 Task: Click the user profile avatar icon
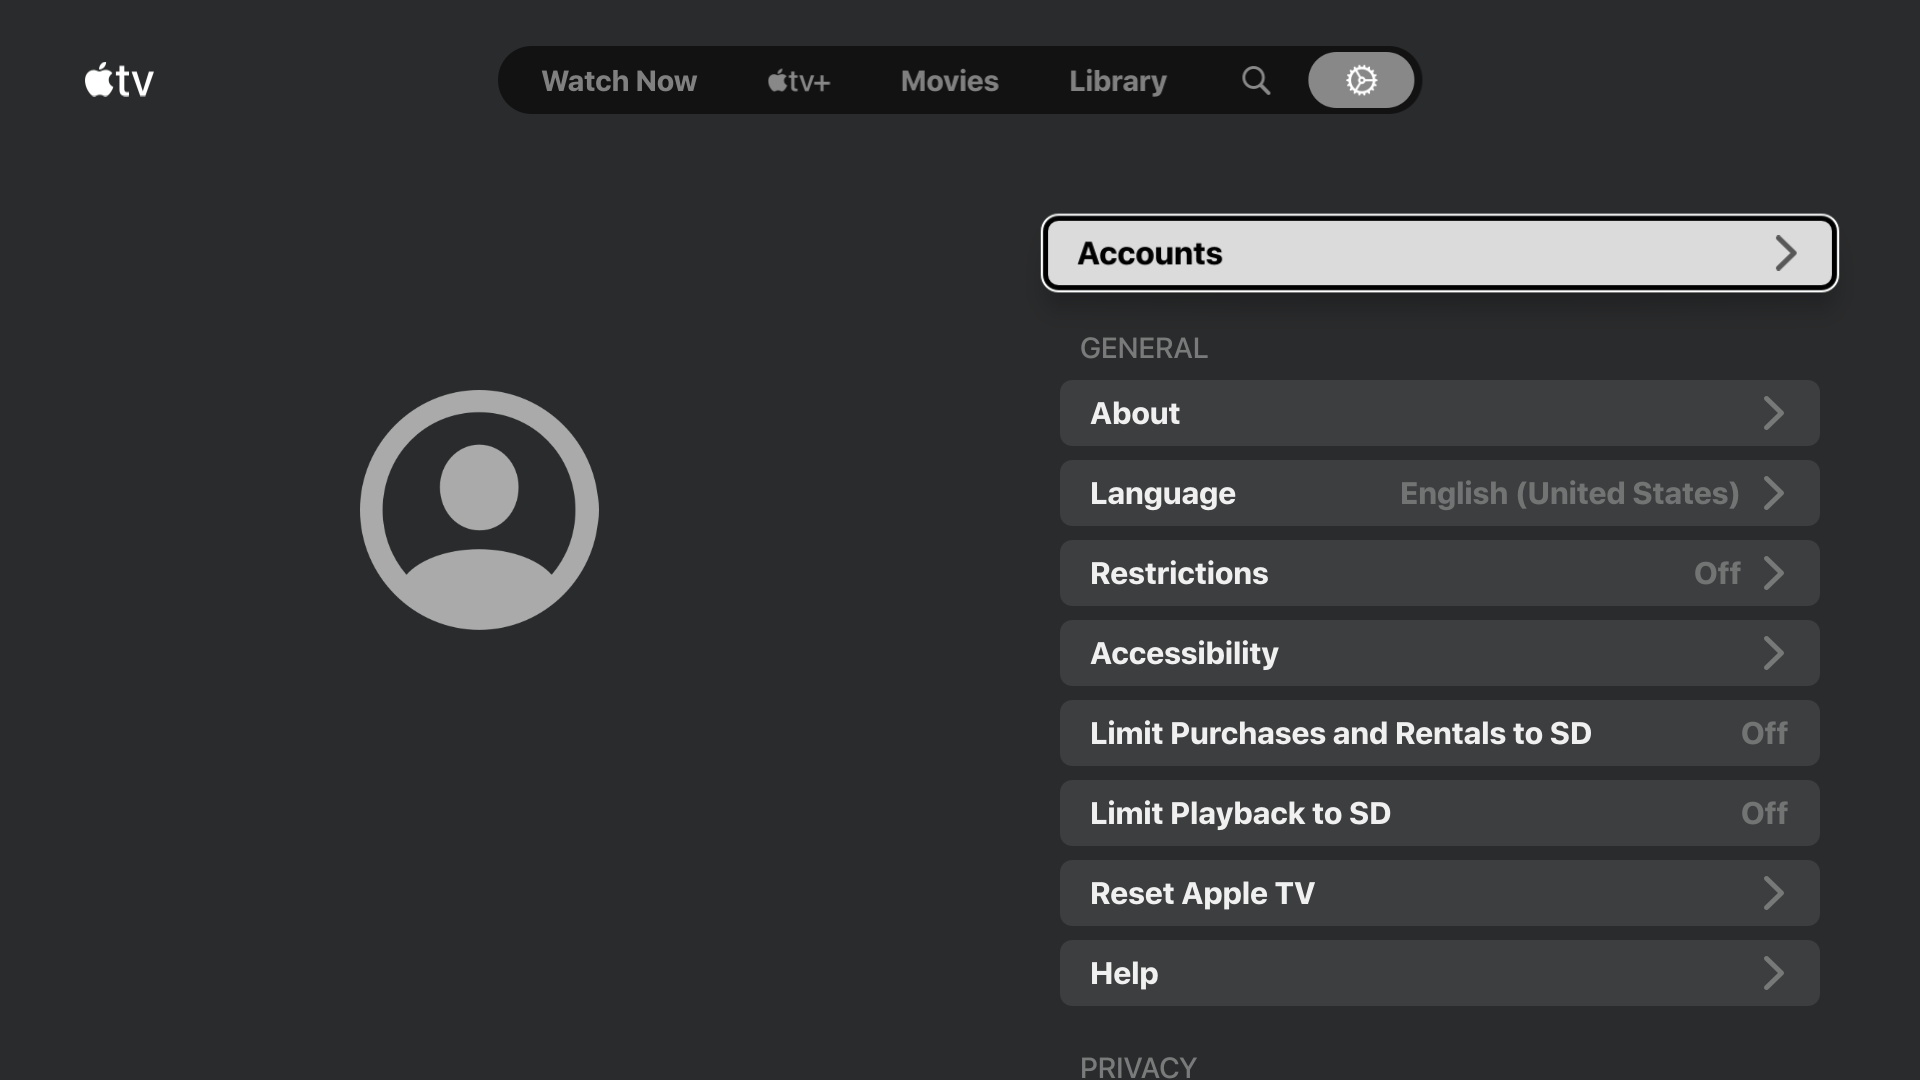tap(479, 510)
